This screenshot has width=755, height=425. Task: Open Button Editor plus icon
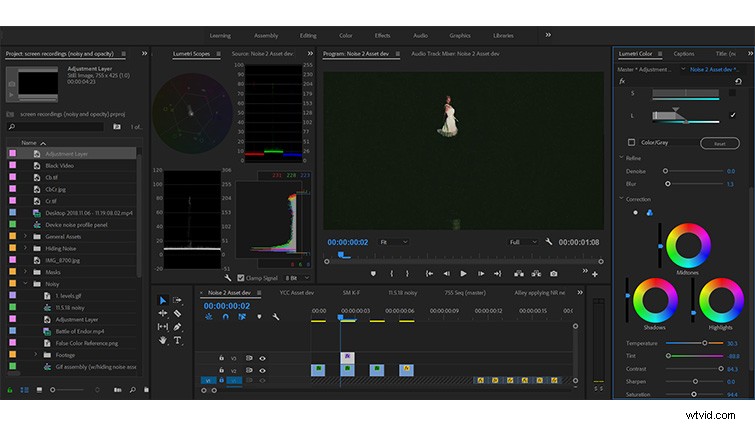coord(595,274)
